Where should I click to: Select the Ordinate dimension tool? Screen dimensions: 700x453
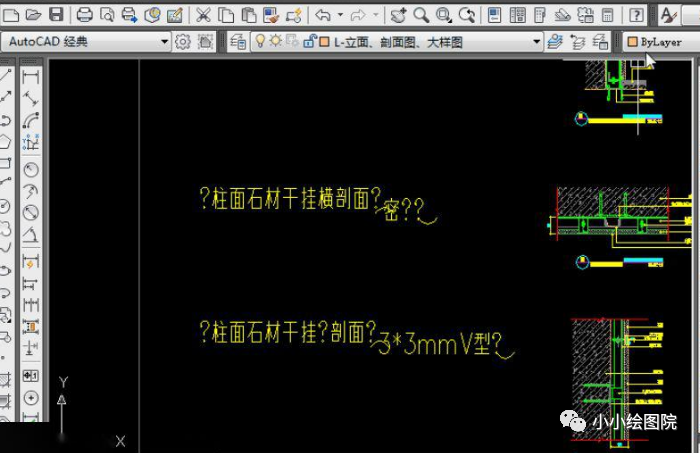(x=30, y=142)
